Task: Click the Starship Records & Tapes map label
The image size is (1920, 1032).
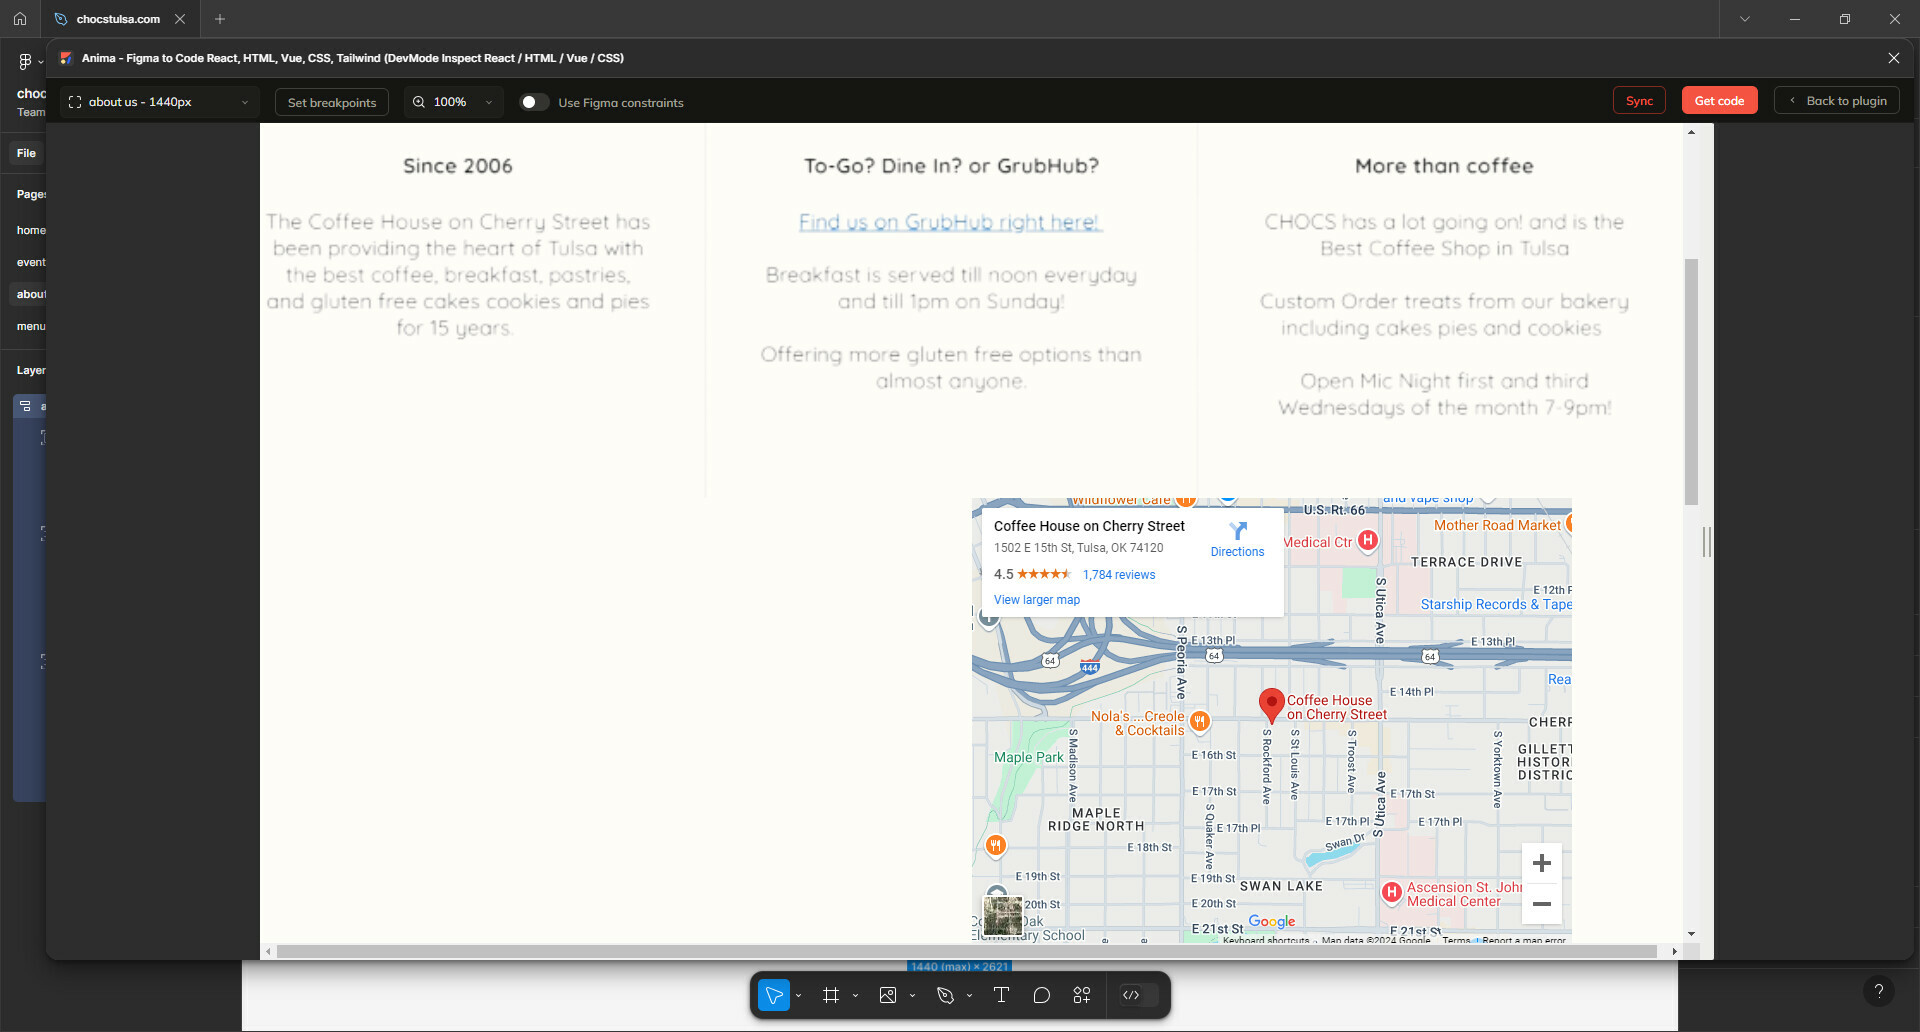Action: point(1496,604)
